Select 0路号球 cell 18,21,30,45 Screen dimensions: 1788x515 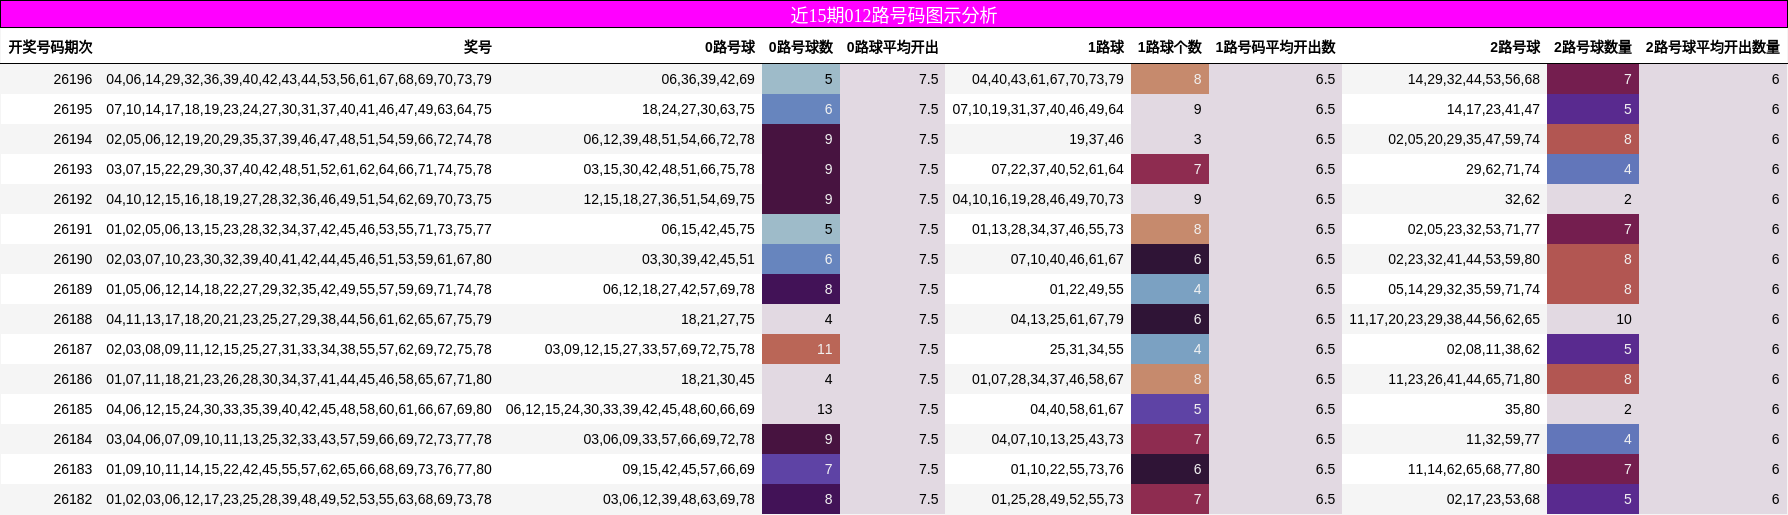pos(718,379)
